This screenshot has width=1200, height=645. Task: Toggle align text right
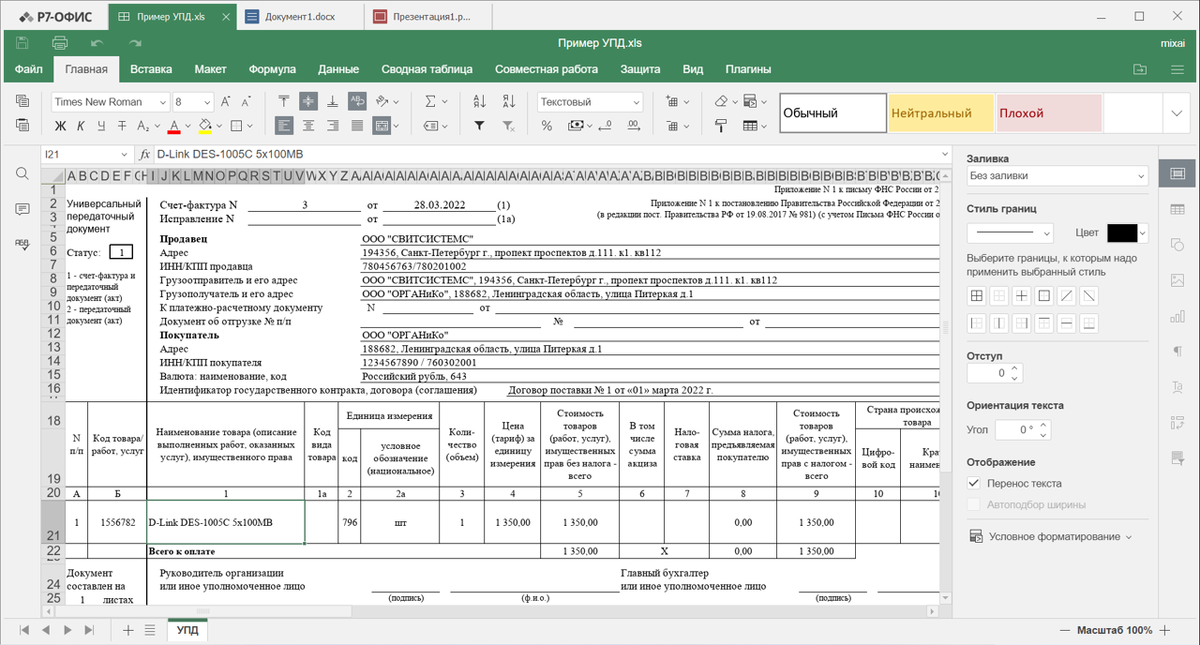tap(332, 126)
